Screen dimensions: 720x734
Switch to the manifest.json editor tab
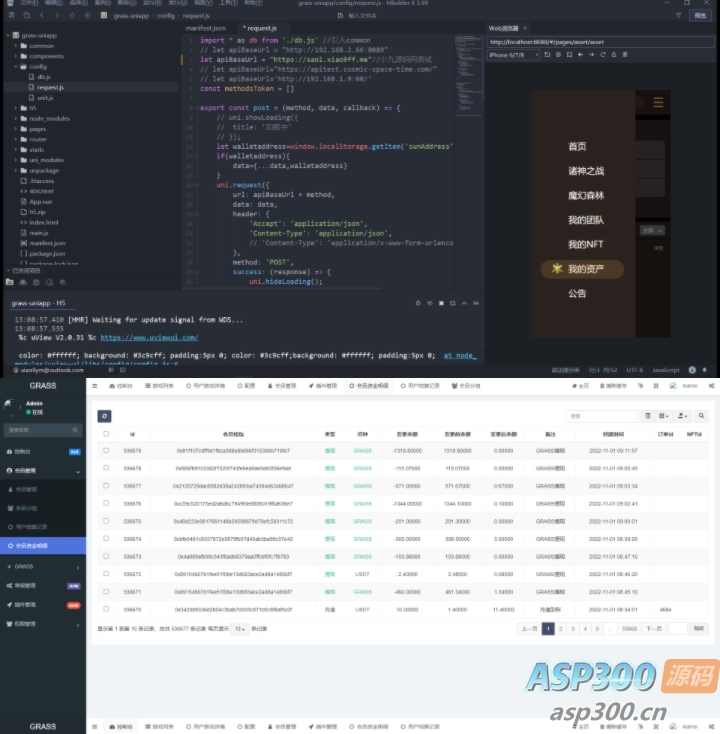click(x=206, y=29)
